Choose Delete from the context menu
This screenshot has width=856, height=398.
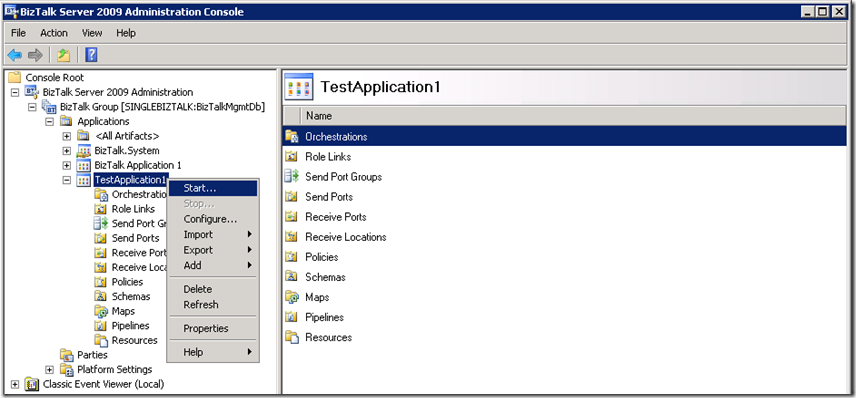pos(213,289)
